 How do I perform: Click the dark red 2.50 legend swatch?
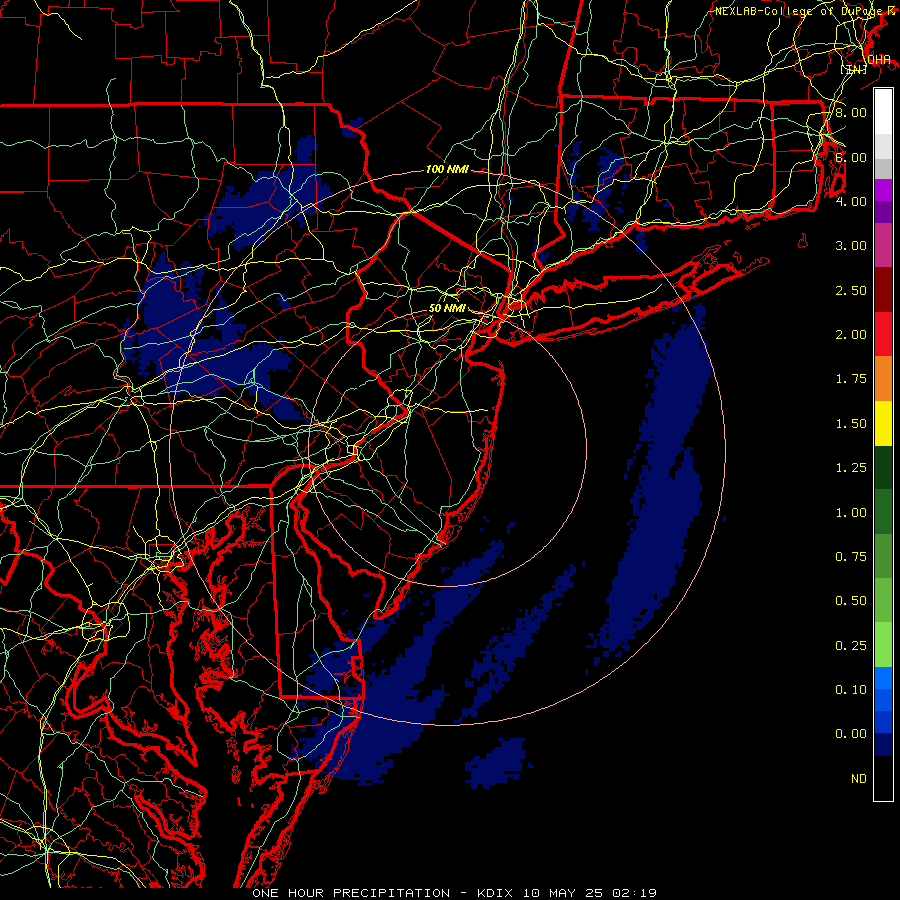[883, 290]
